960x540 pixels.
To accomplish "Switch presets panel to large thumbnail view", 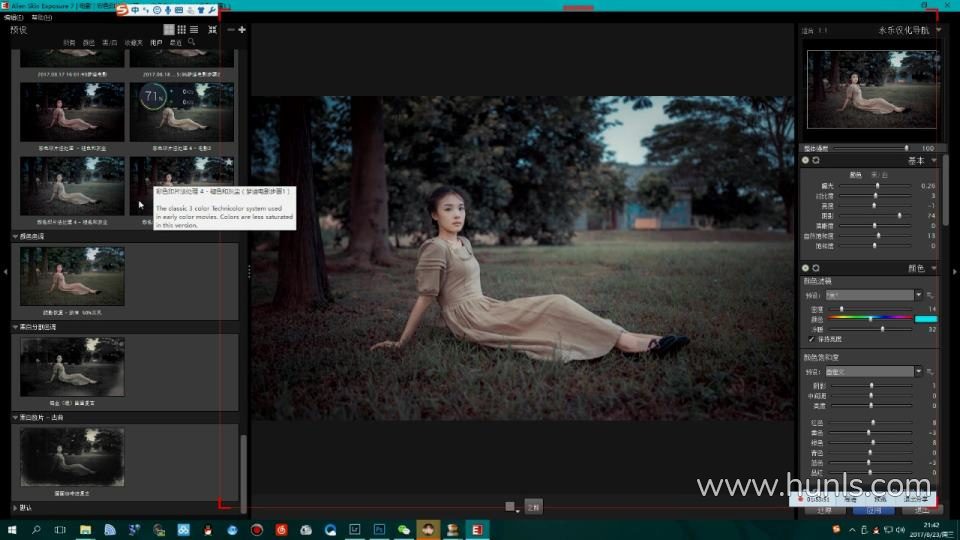I will pos(169,29).
